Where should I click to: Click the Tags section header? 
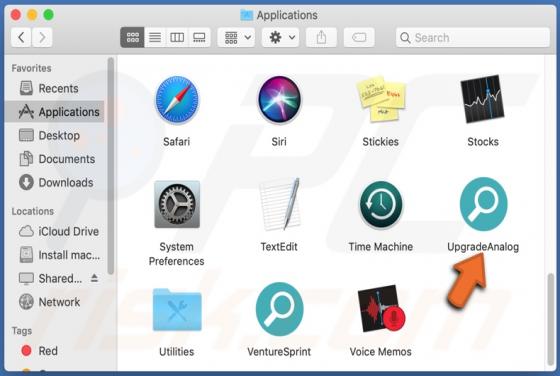(x=22, y=331)
